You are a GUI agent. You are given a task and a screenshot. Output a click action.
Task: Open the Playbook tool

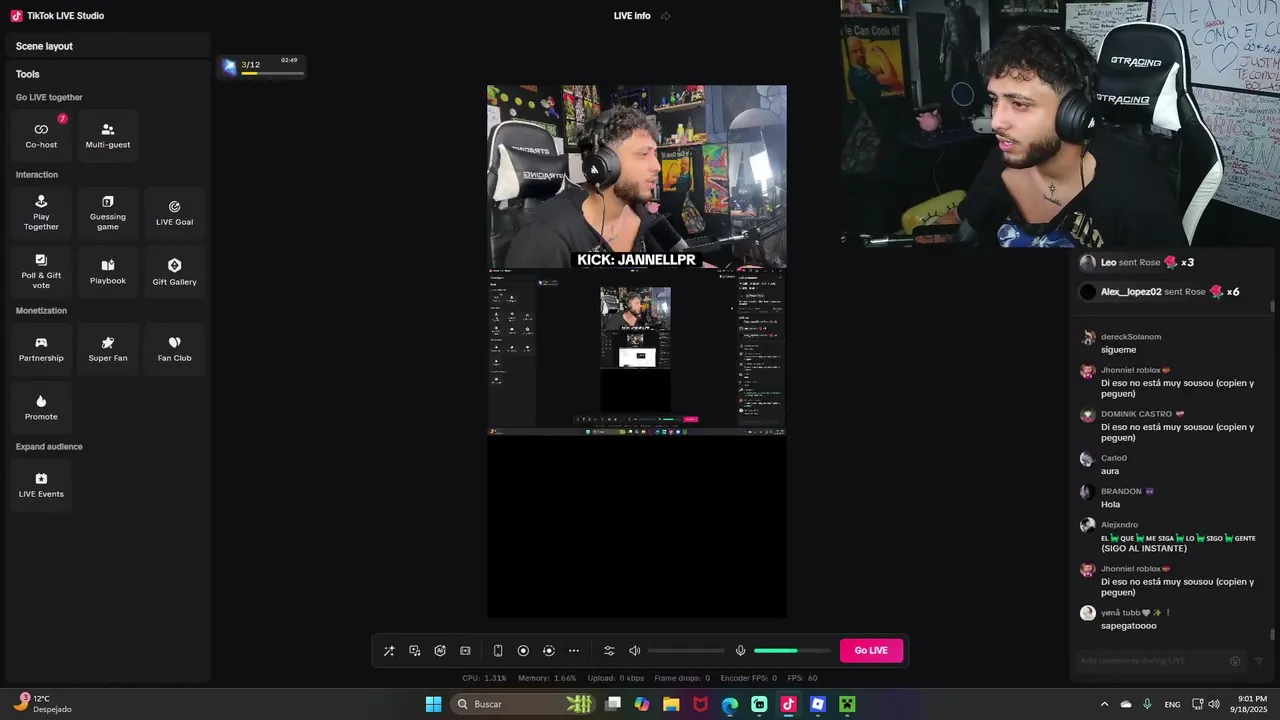click(x=108, y=272)
